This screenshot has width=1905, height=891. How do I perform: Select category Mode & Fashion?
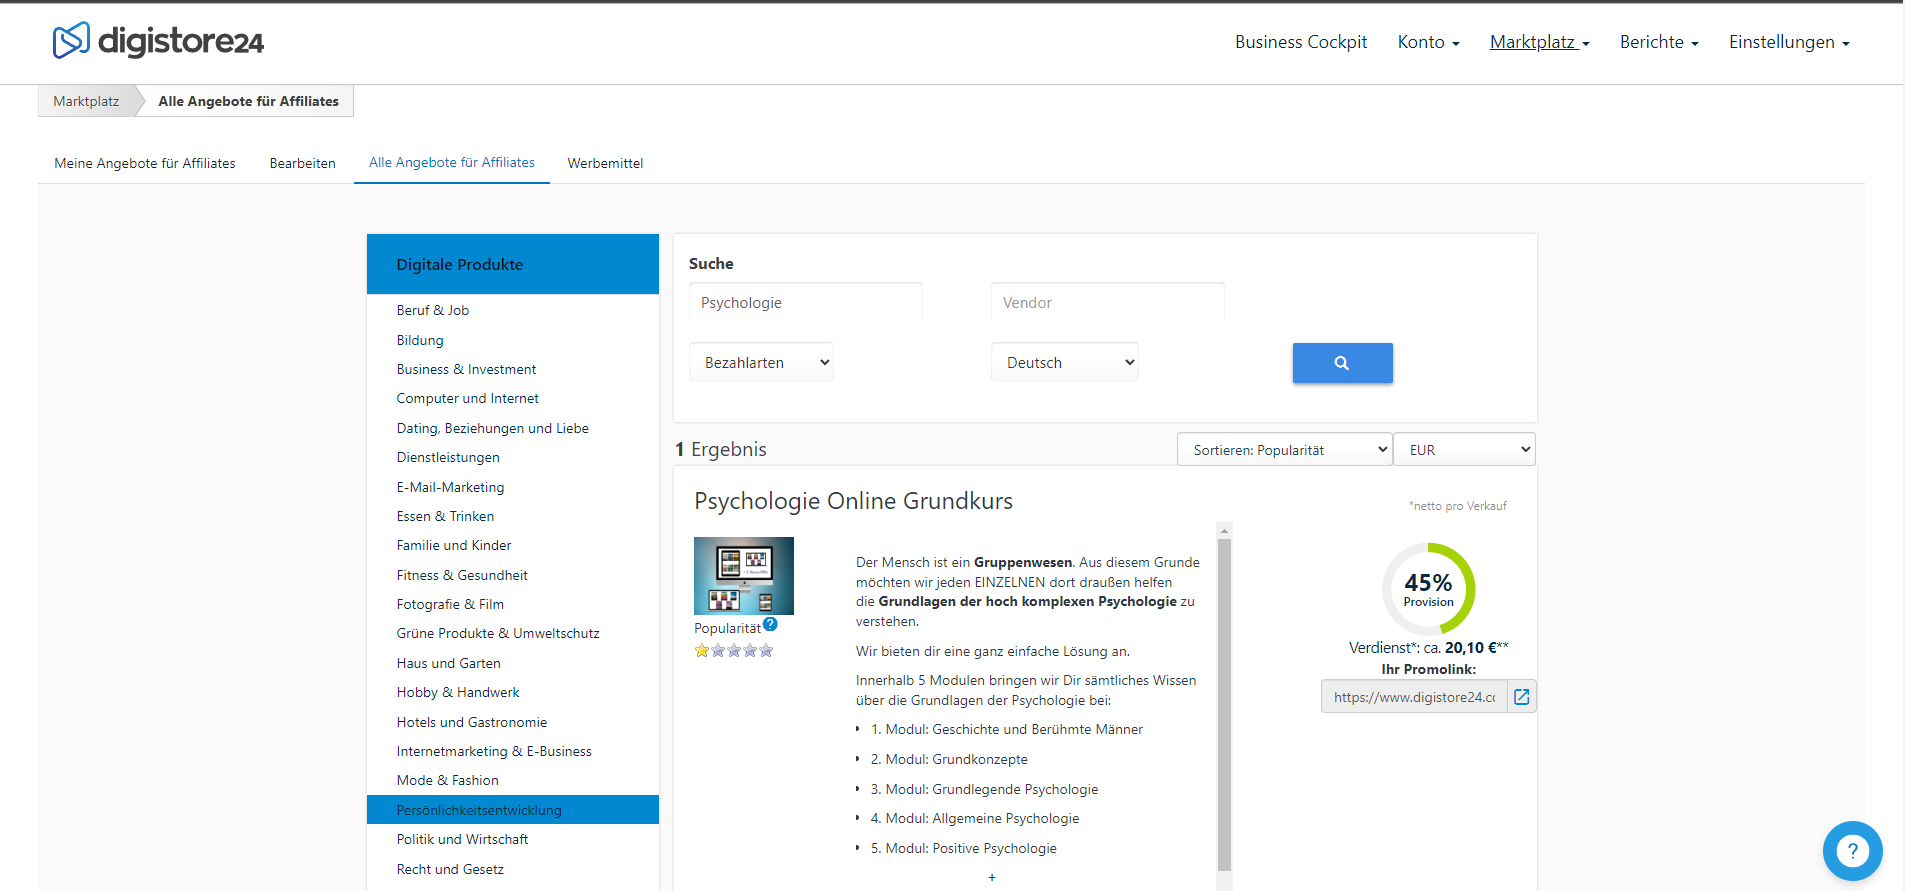[447, 780]
